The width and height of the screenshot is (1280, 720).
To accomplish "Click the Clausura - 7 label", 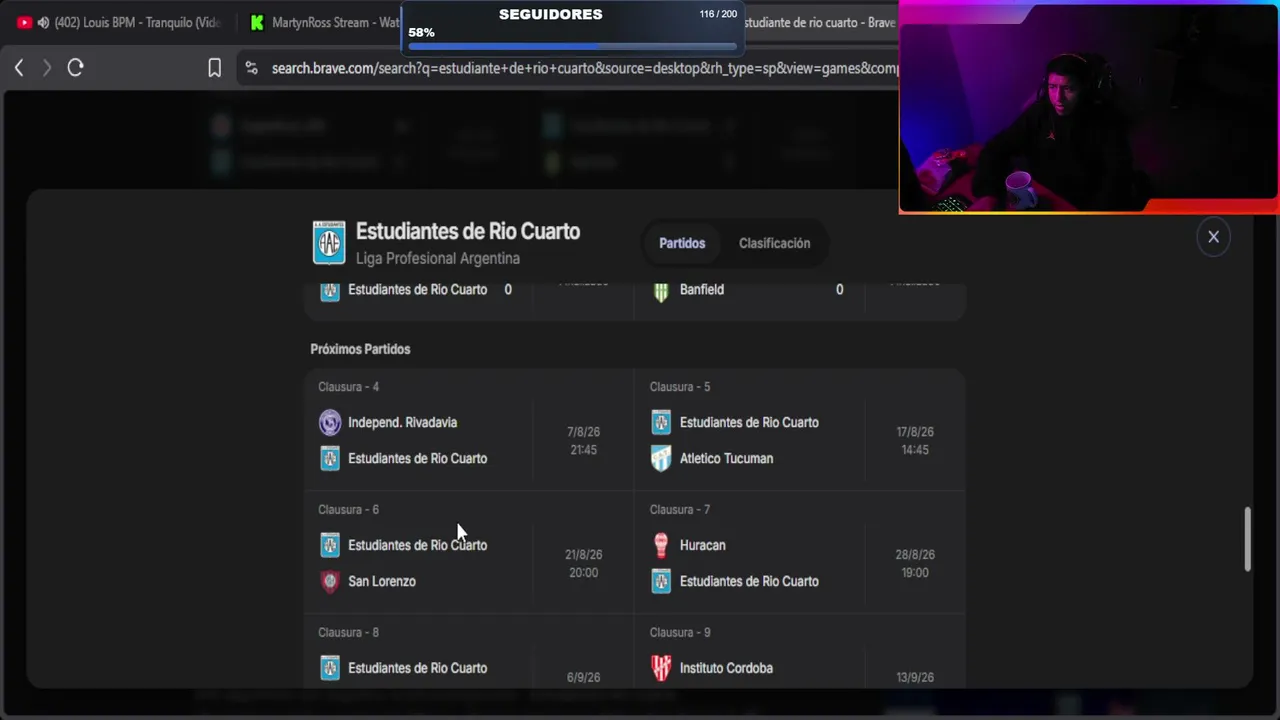I will point(680,510).
